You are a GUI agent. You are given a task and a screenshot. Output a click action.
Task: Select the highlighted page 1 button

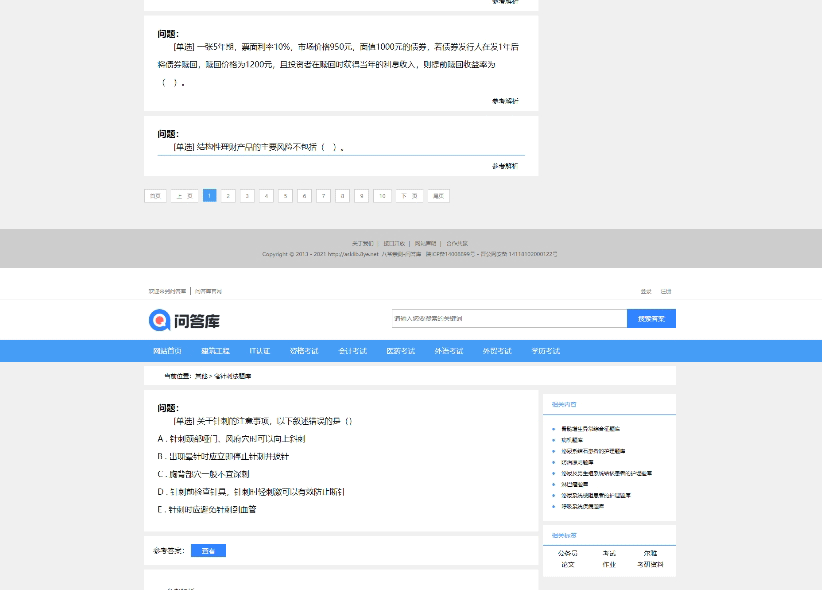(209, 196)
